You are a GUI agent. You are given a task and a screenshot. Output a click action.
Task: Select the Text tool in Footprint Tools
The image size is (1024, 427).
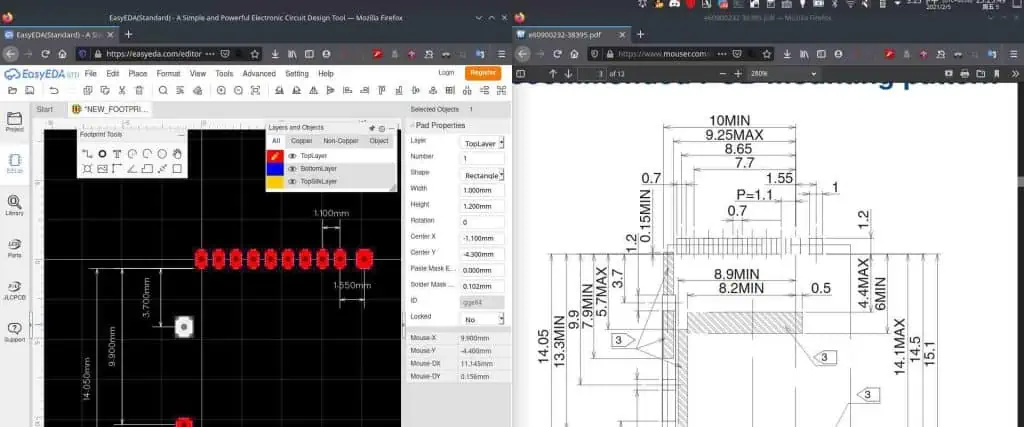tap(117, 153)
